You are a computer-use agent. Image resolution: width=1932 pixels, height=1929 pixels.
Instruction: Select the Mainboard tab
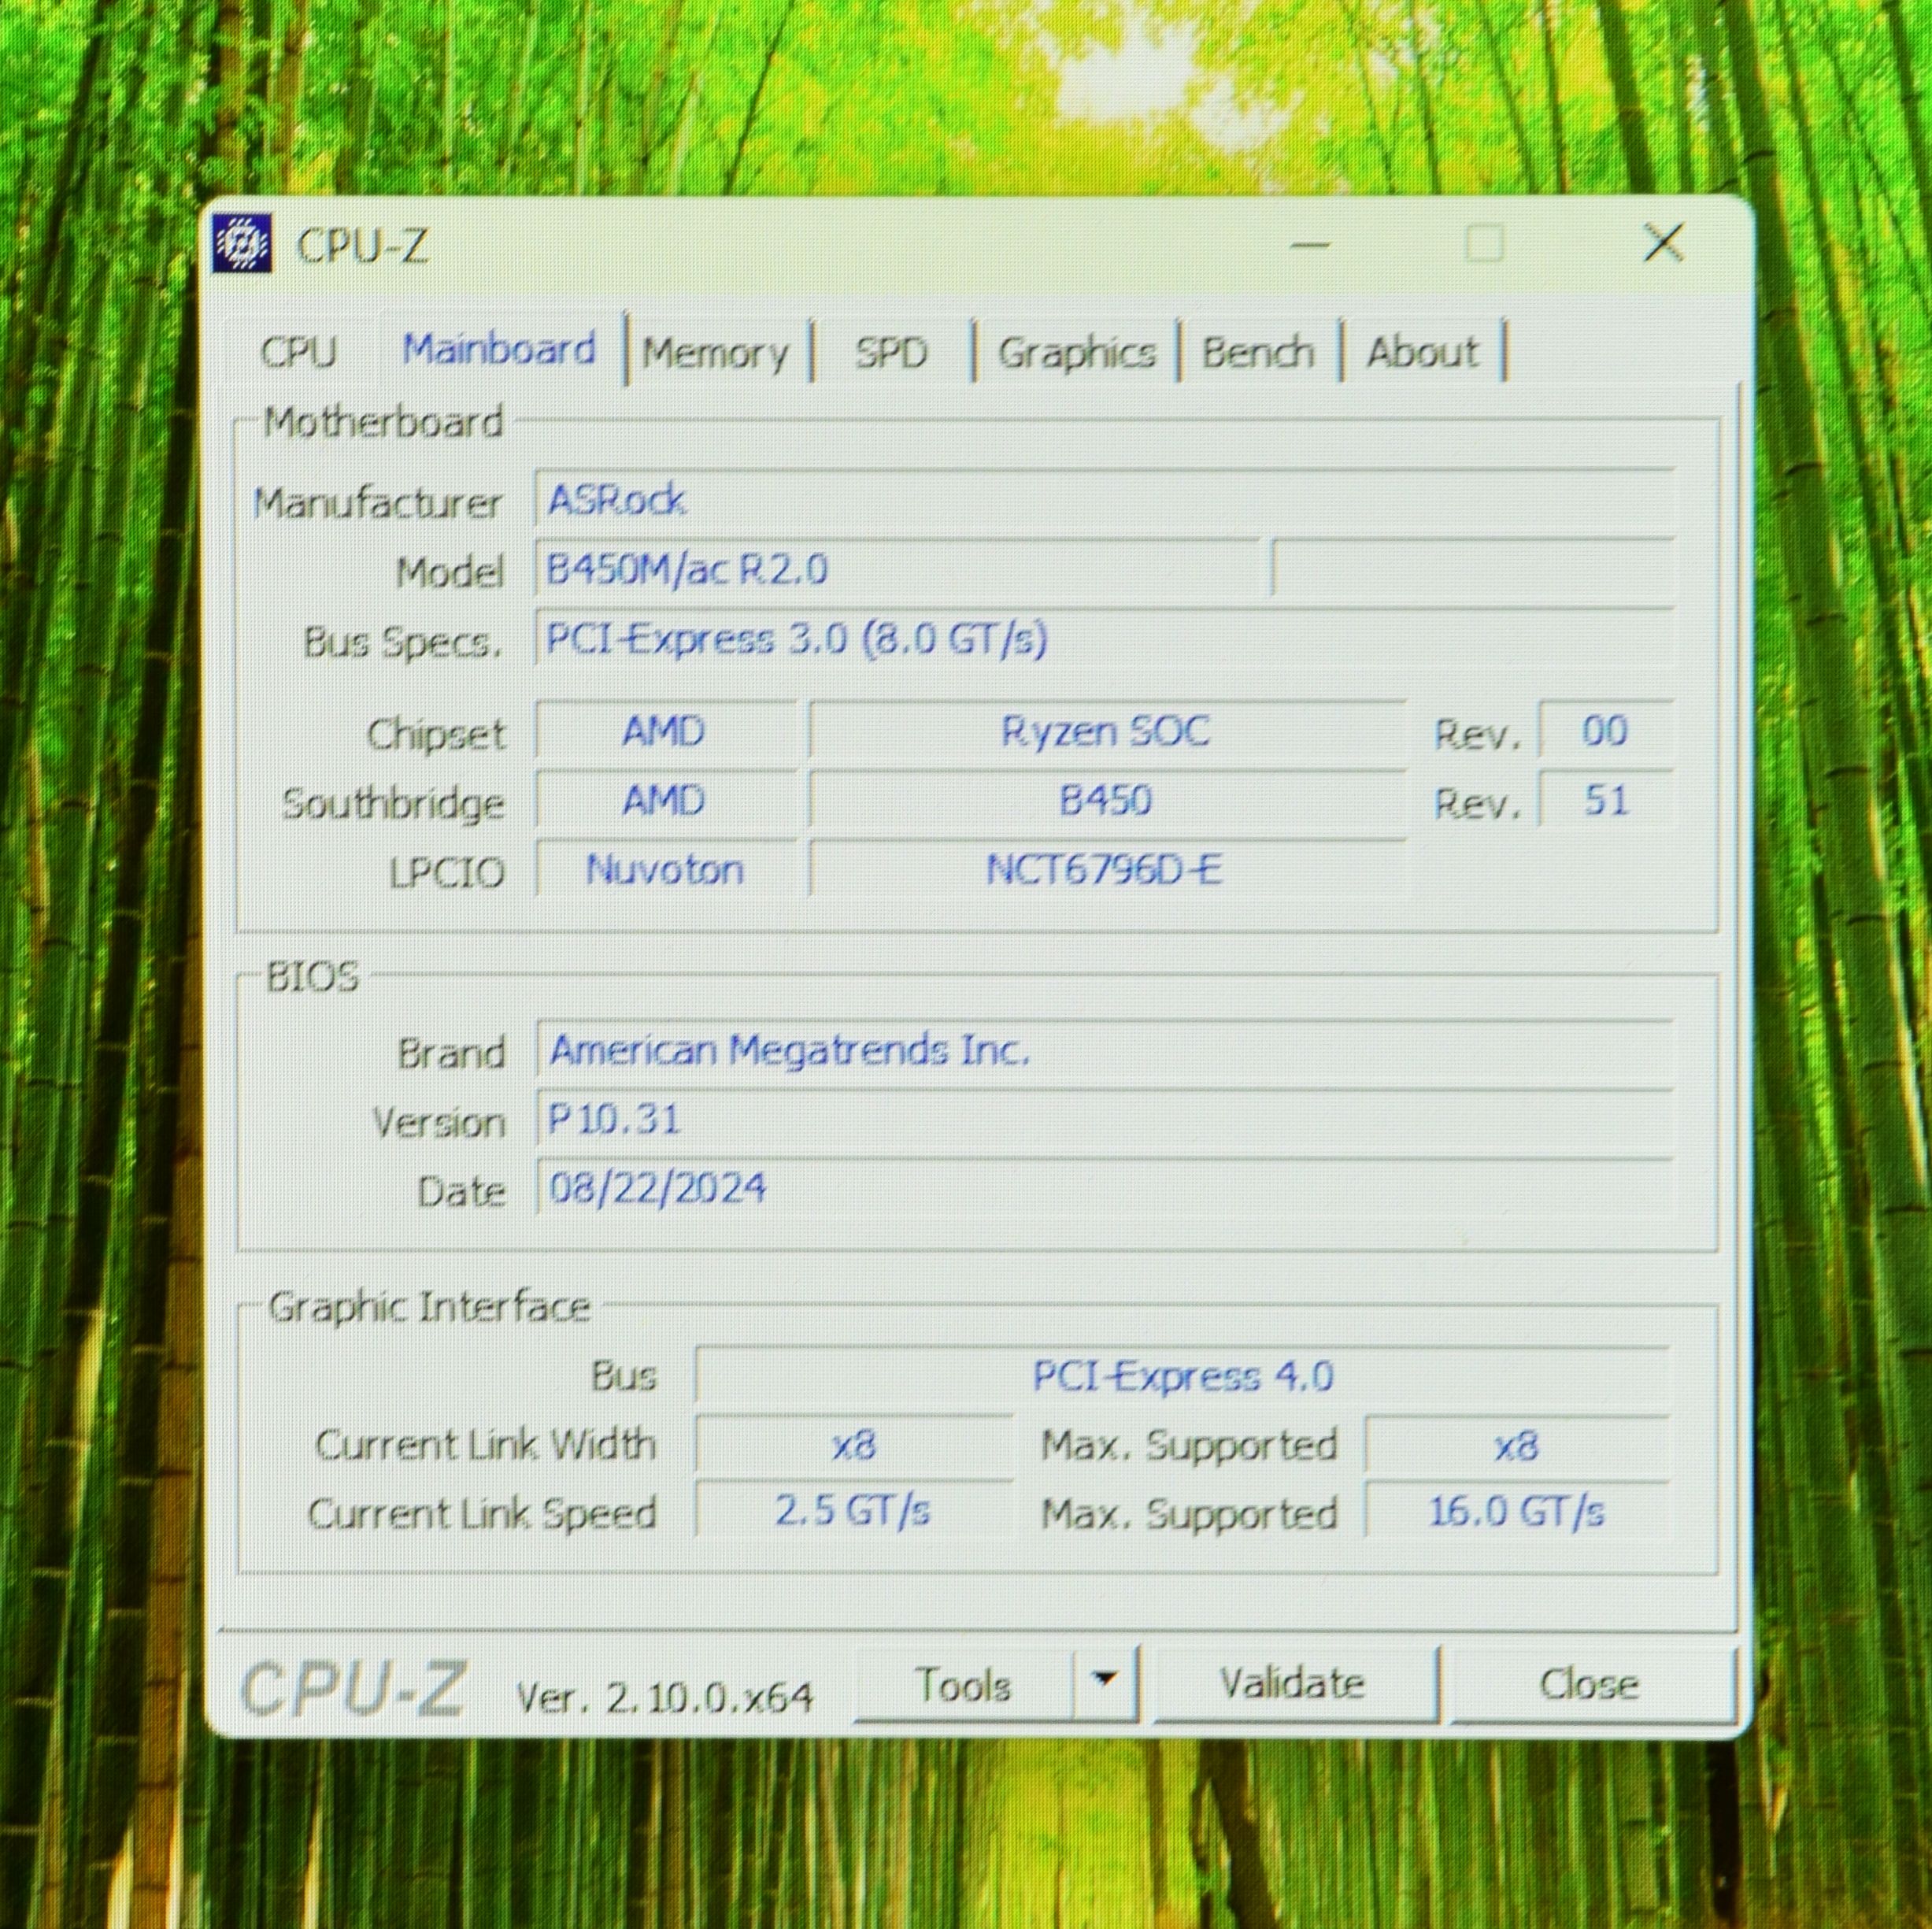pos(498,349)
